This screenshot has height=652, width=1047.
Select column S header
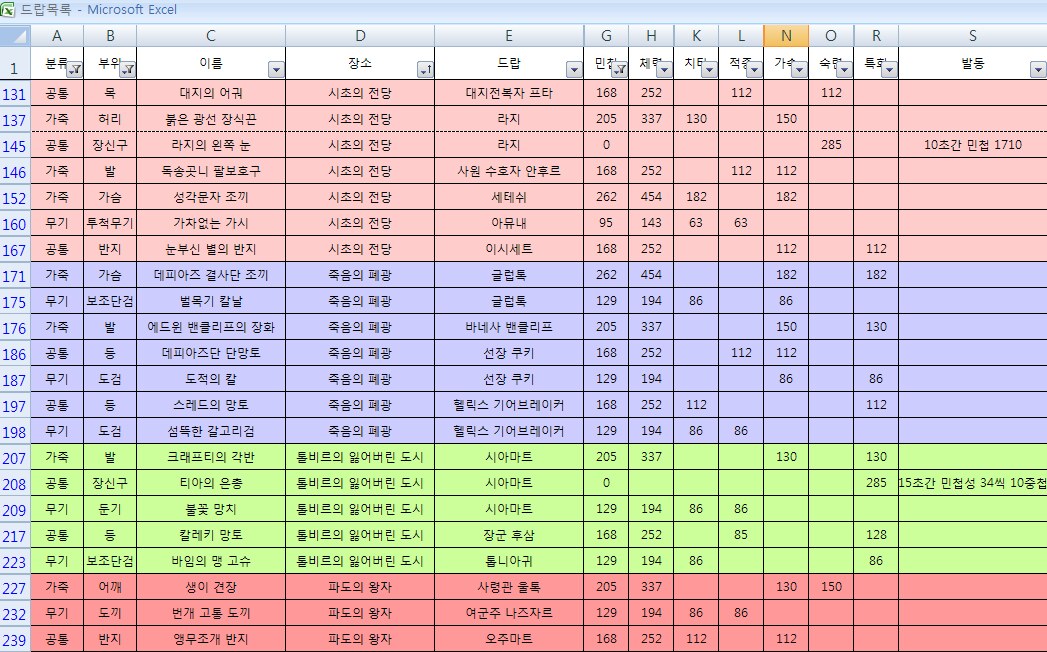[972, 36]
